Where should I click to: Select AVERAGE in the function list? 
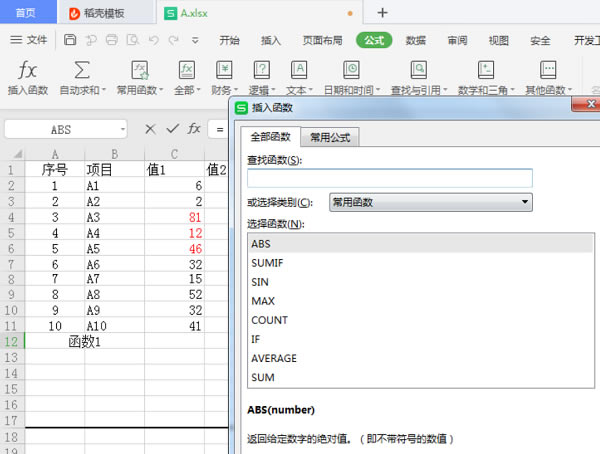pyautogui.click(x=273, y=358)
